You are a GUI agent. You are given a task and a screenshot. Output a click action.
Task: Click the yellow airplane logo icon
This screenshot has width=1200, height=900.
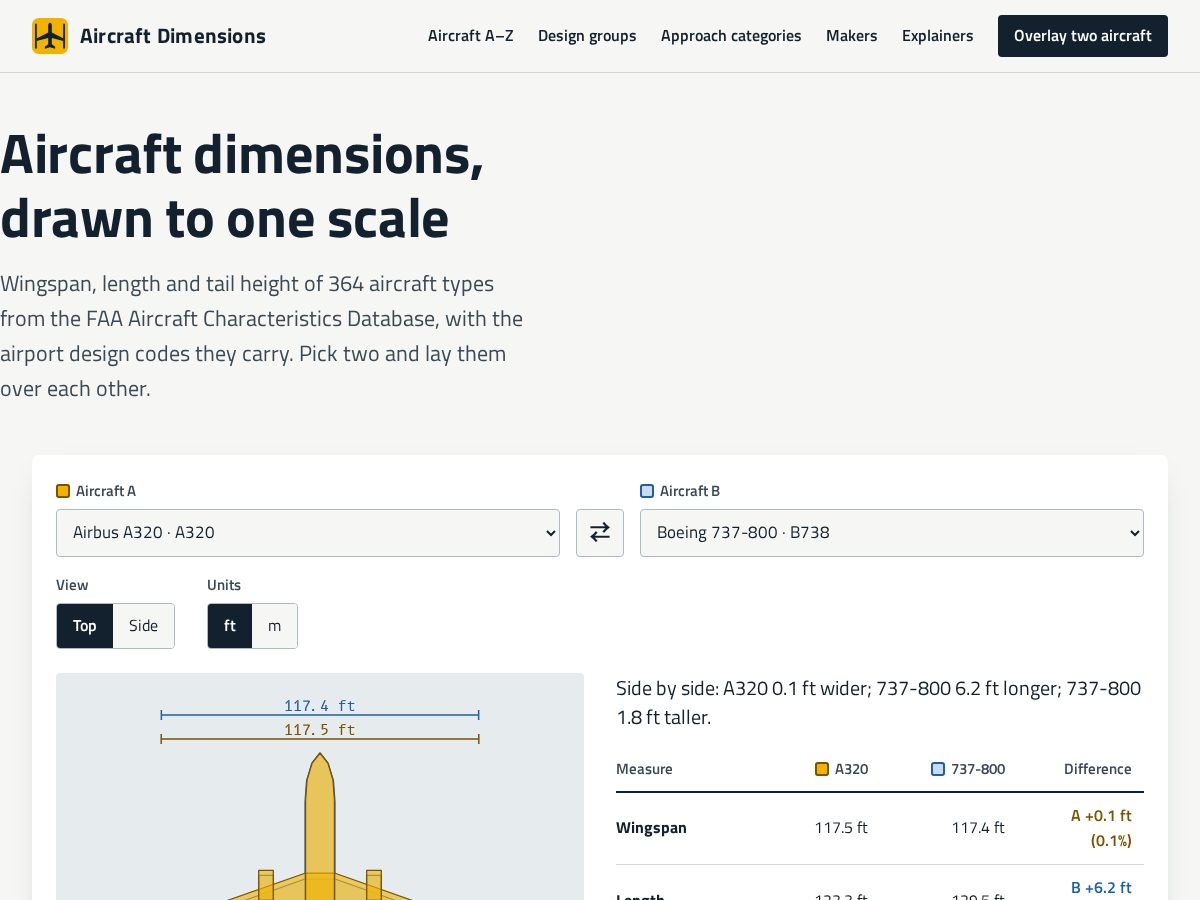[50, 36]
